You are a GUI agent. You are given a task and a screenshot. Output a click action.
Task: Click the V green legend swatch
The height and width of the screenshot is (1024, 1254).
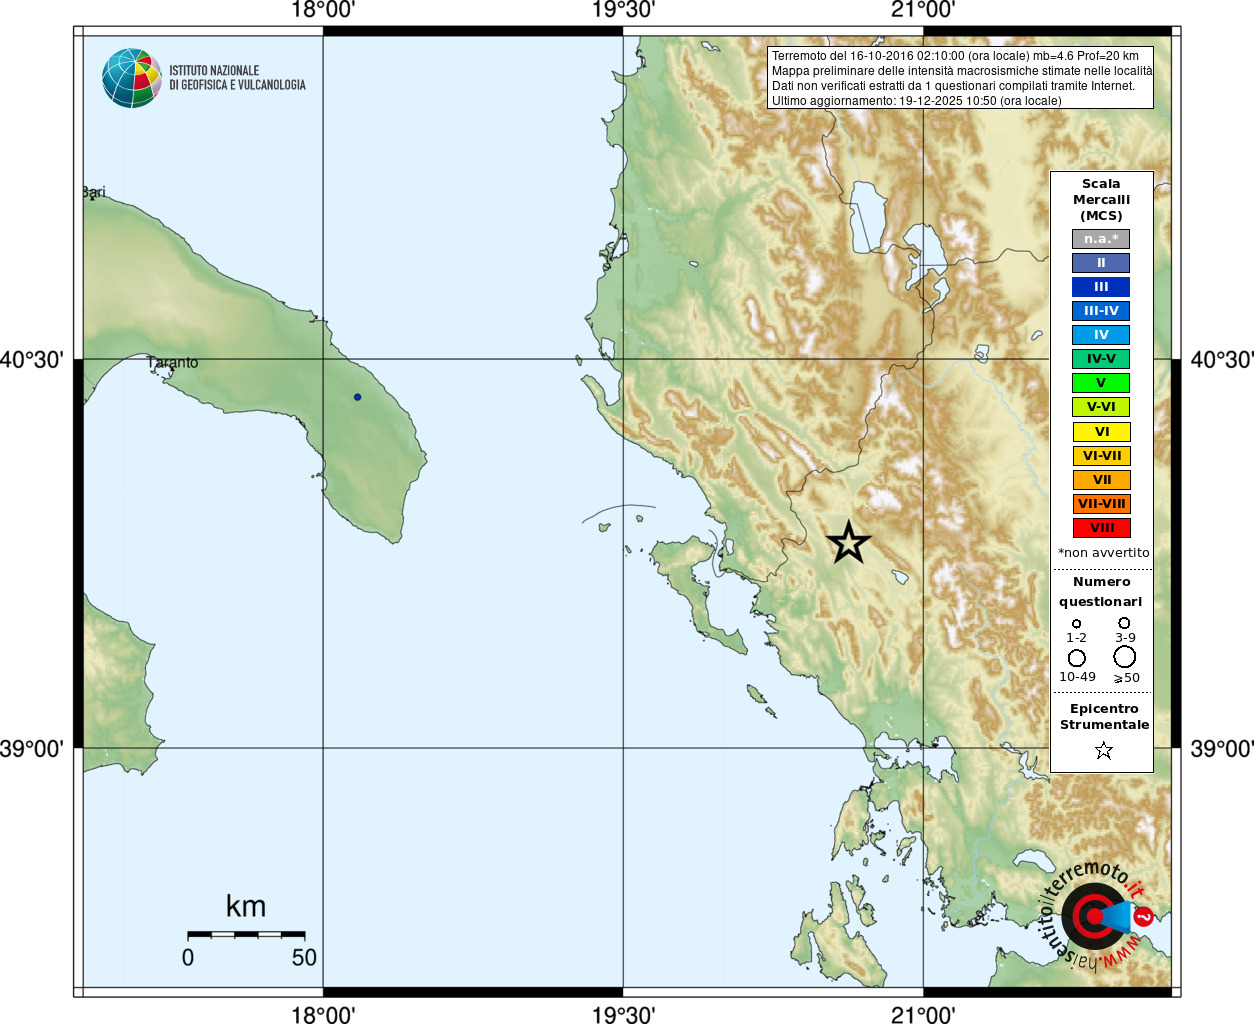pos(1101,383)
